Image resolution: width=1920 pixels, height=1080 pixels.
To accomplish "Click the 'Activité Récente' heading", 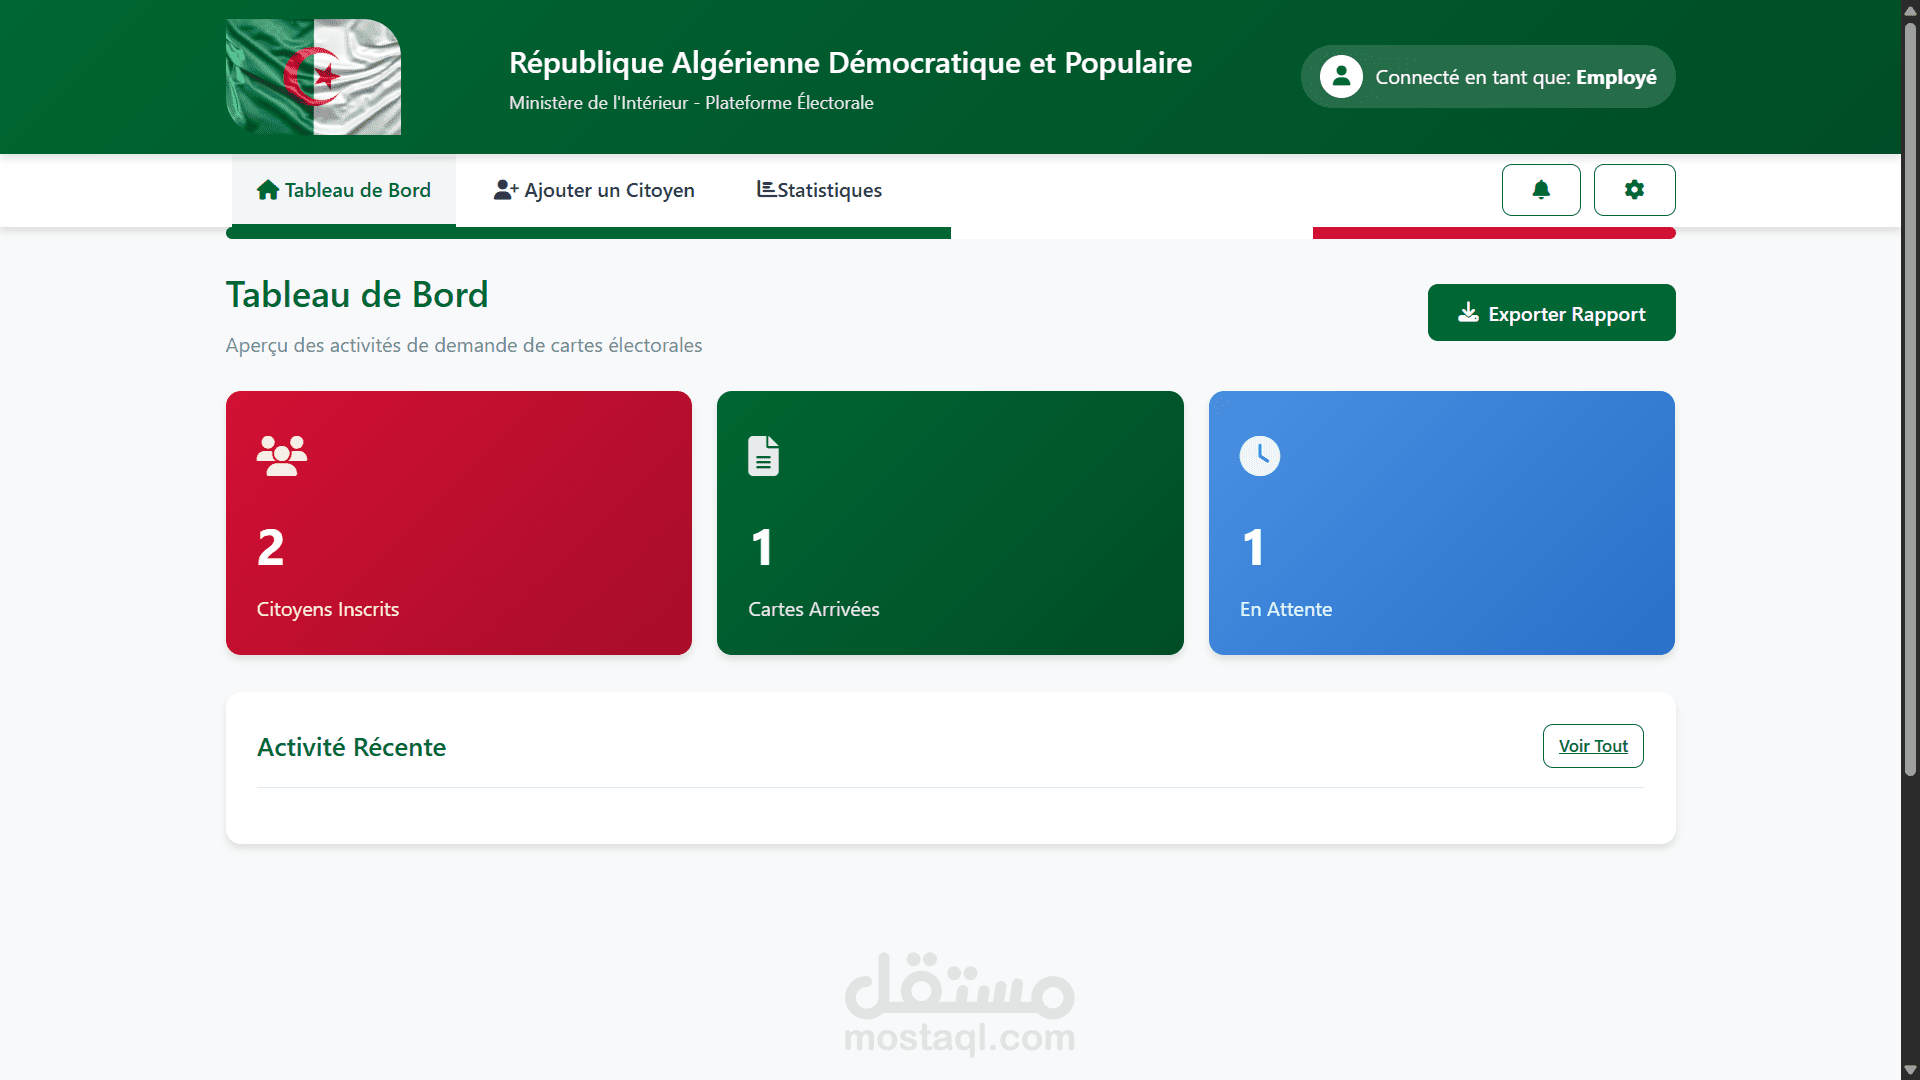I will point(351,747).
